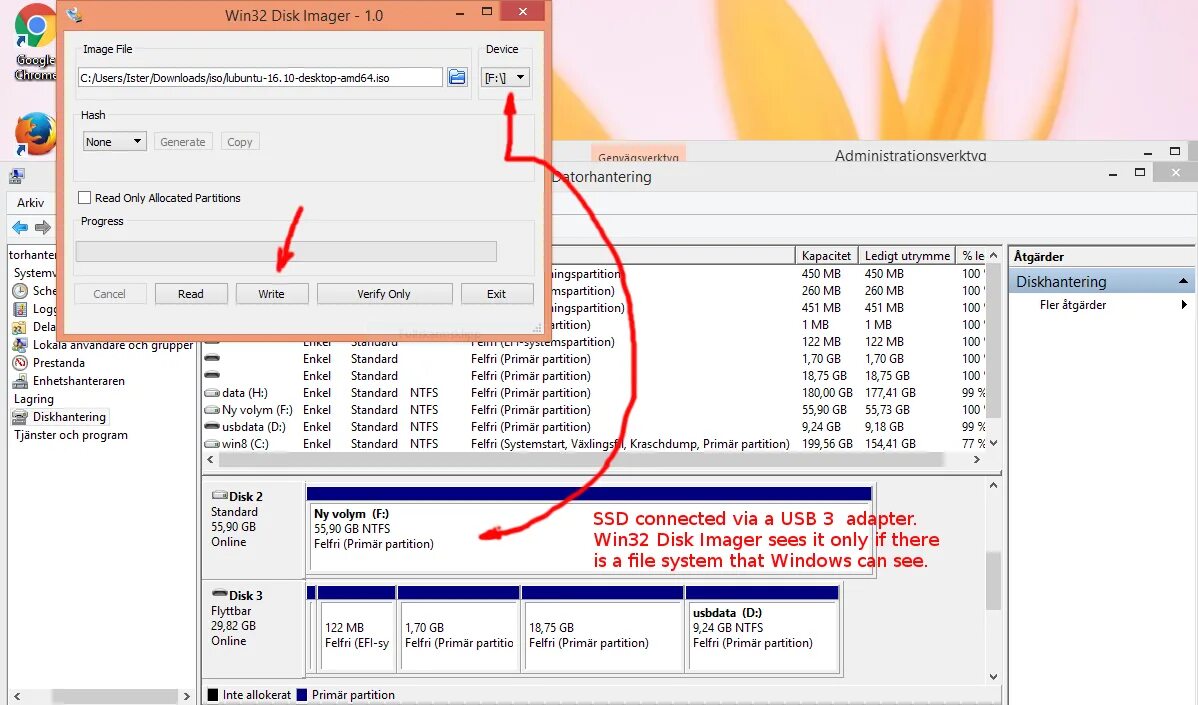
Task: Select Tjänster och program tree item
Action: (71, 435)
